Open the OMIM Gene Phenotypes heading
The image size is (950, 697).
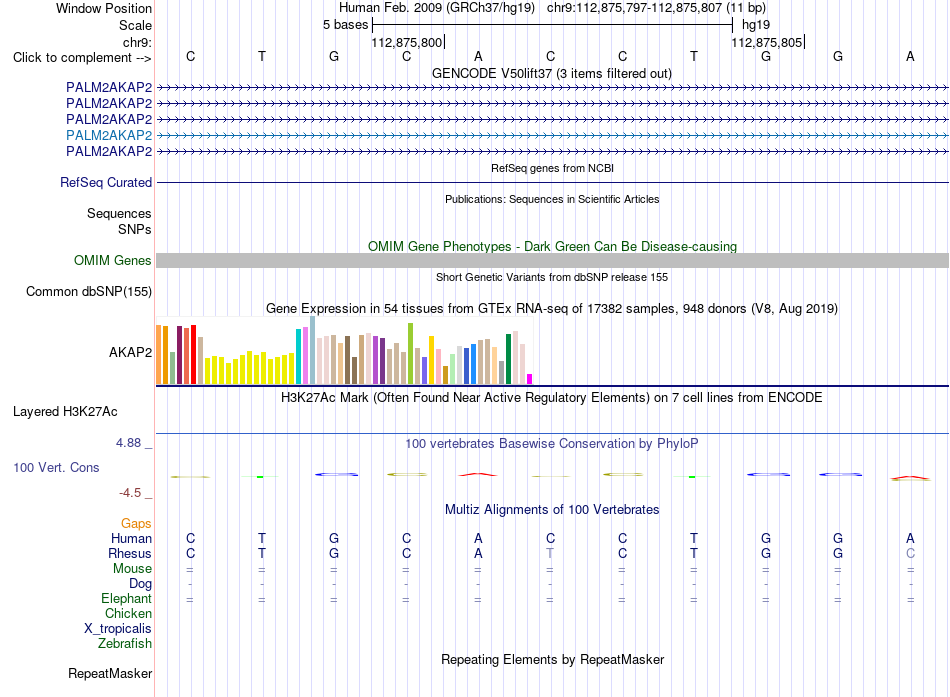(x=552, y=246)
